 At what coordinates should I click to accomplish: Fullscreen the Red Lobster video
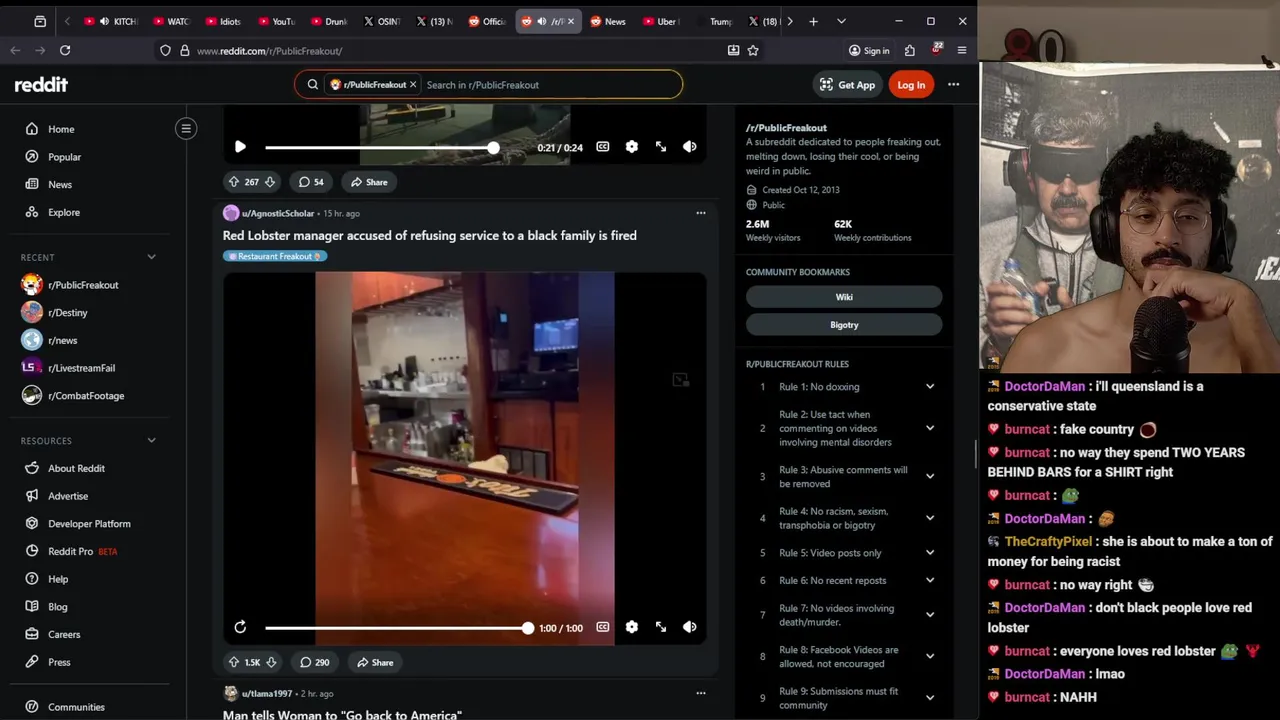661,627
